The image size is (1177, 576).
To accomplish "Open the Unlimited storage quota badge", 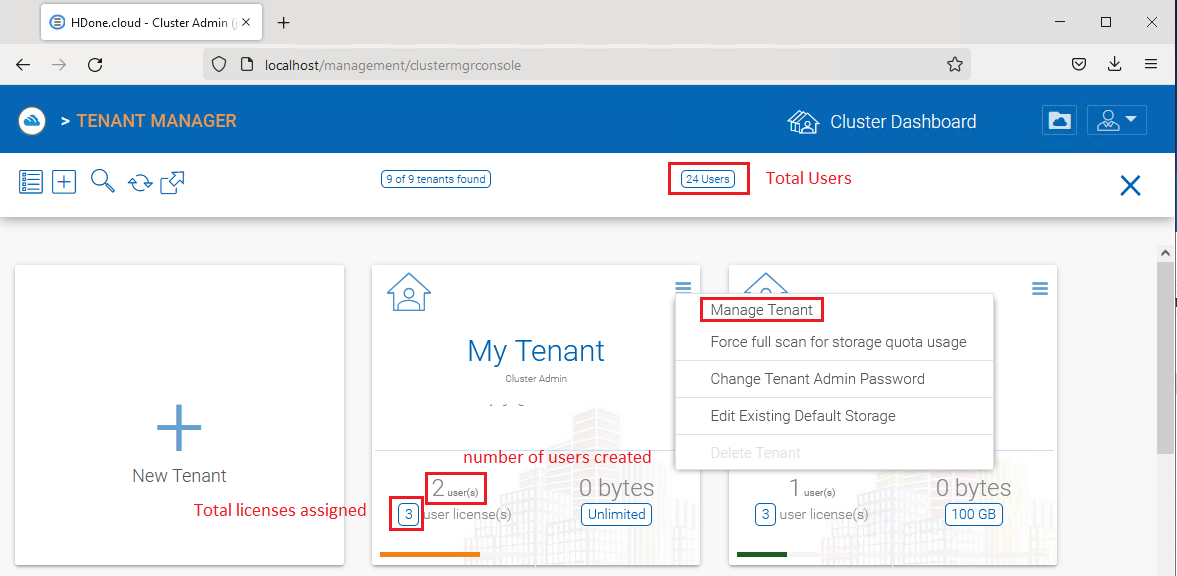I will [616, 514].
